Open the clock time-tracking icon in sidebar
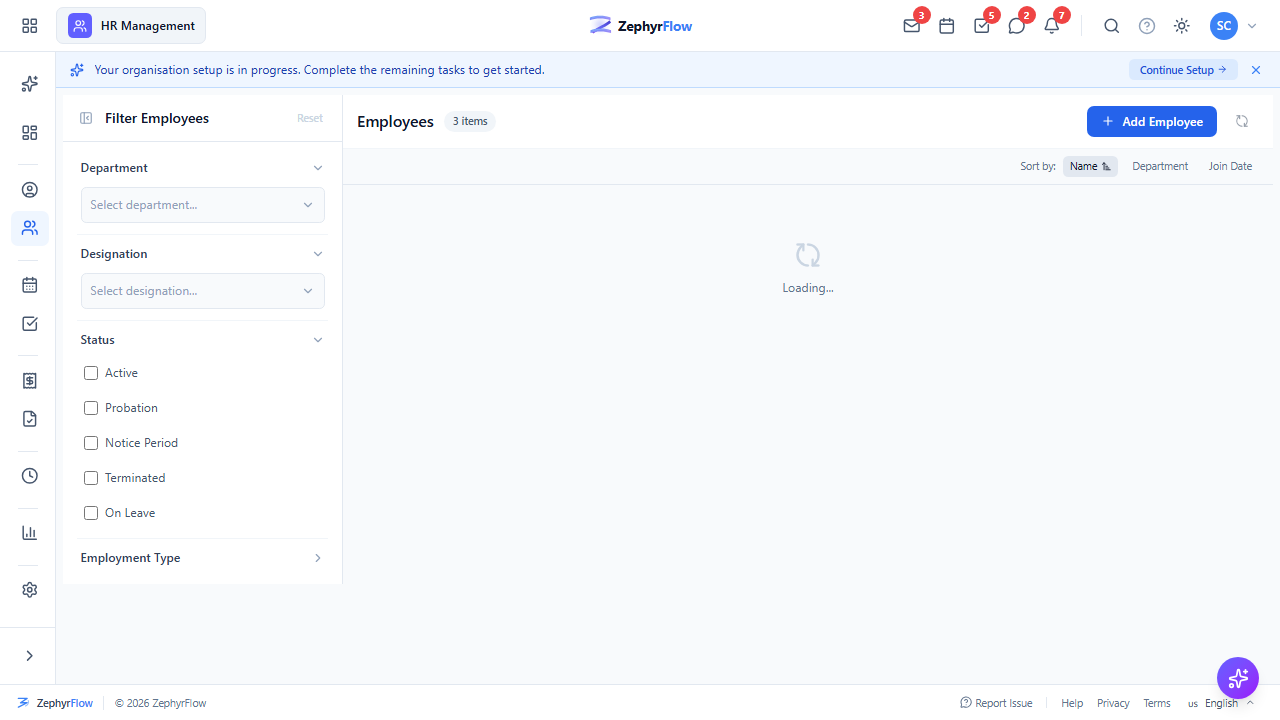Screen dimensions: 1280x720 pyautogui.click(x=30, y=476)
